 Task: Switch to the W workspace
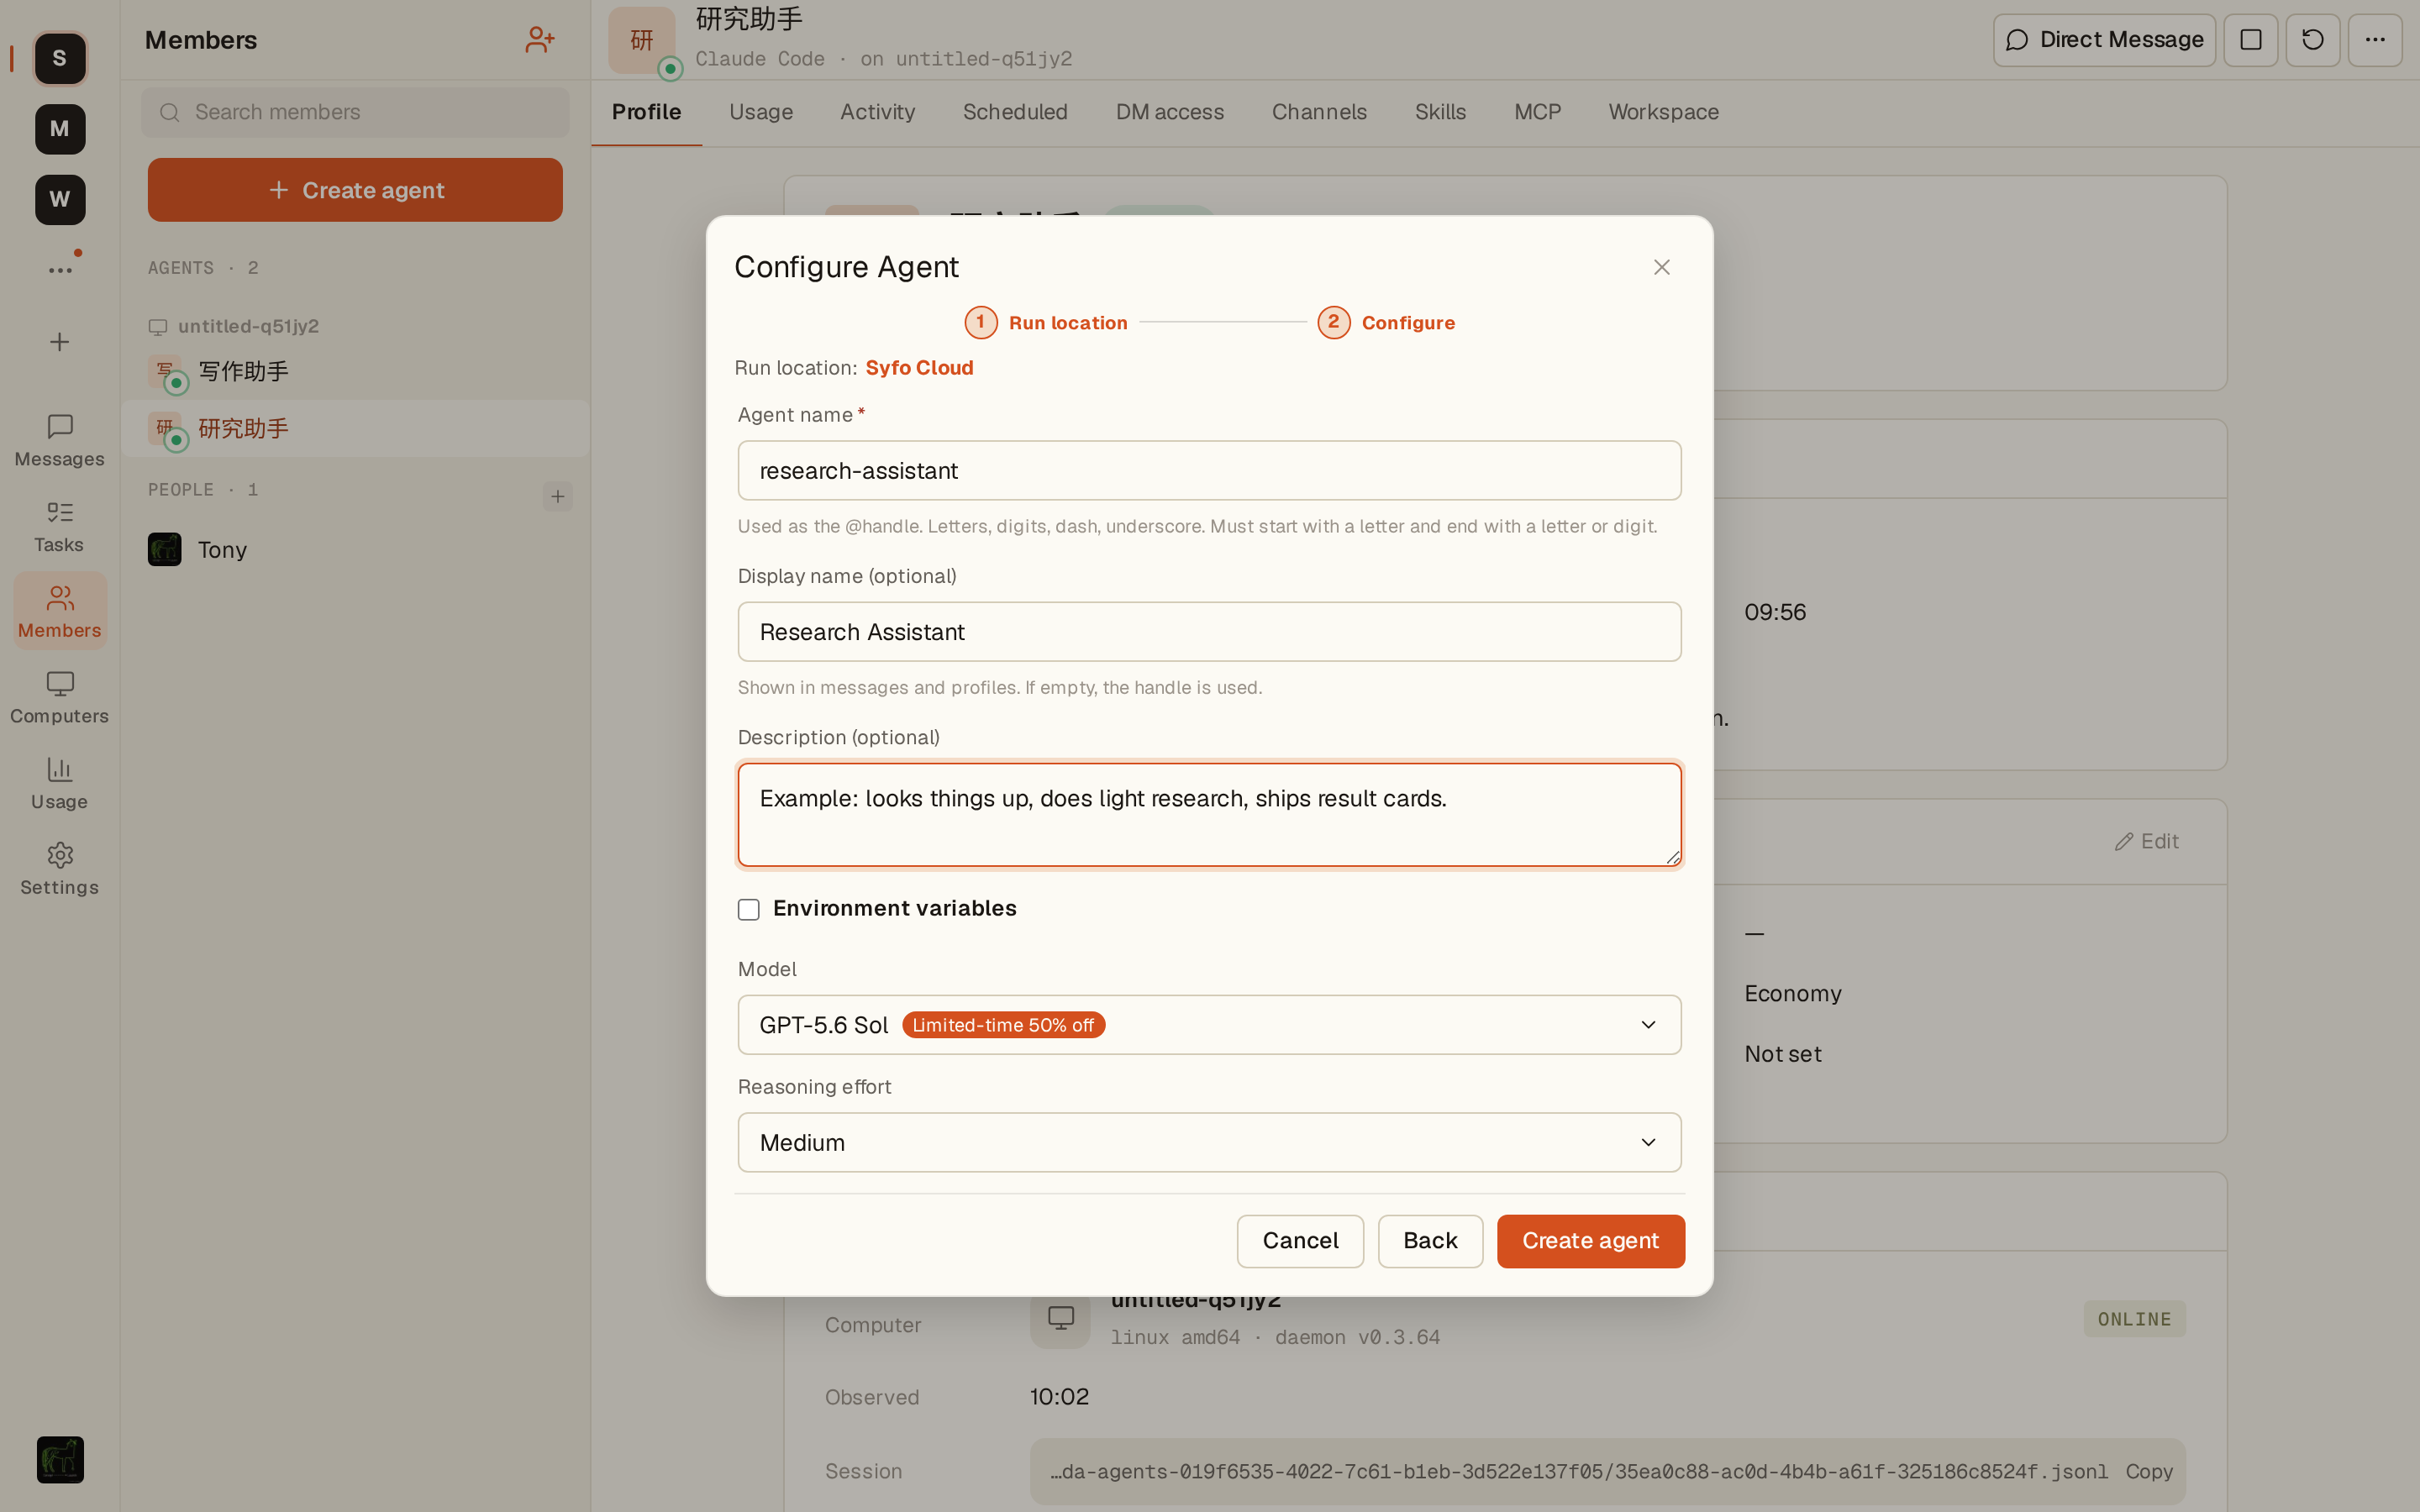point(60,199)
